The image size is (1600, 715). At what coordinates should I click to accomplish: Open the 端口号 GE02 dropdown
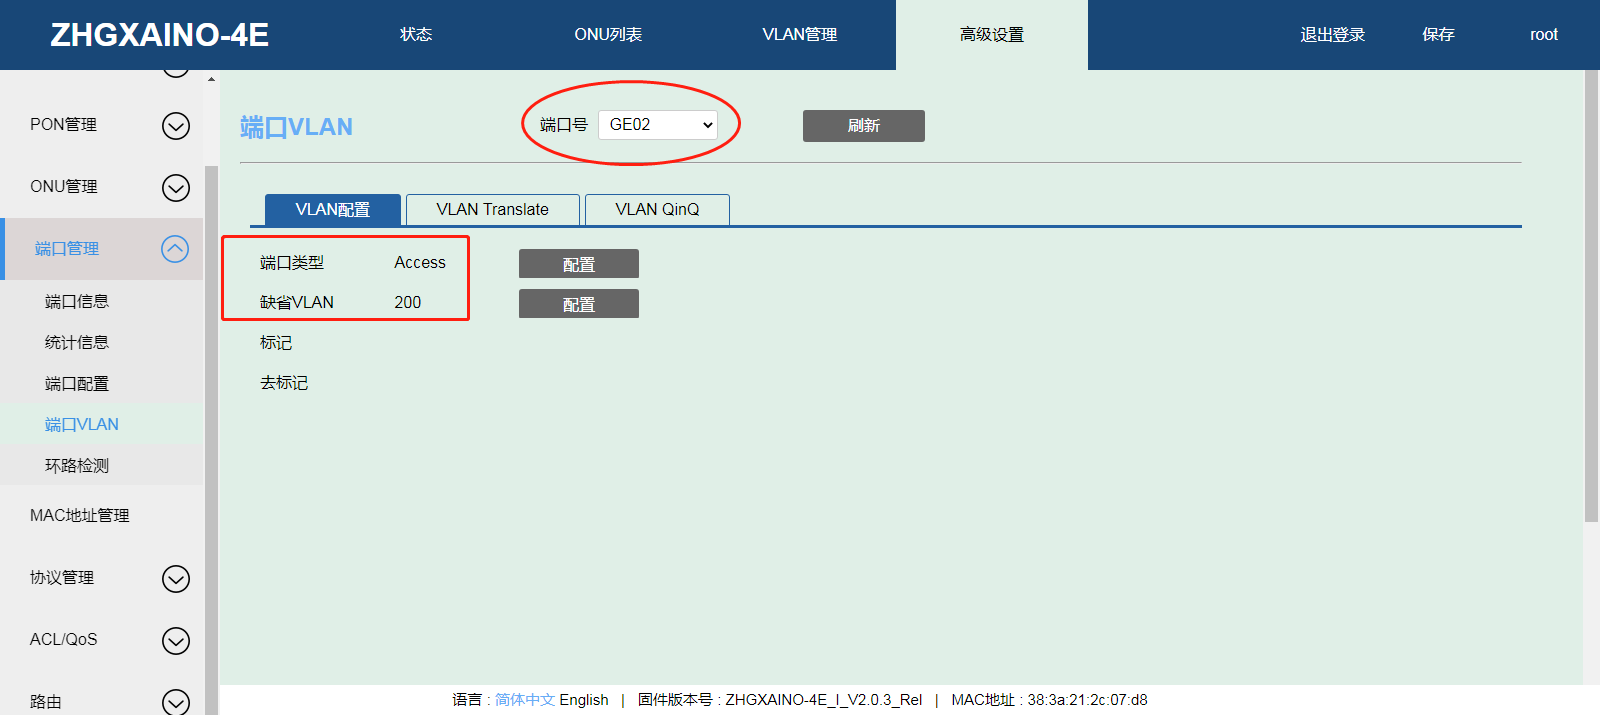tap(658, 125)
